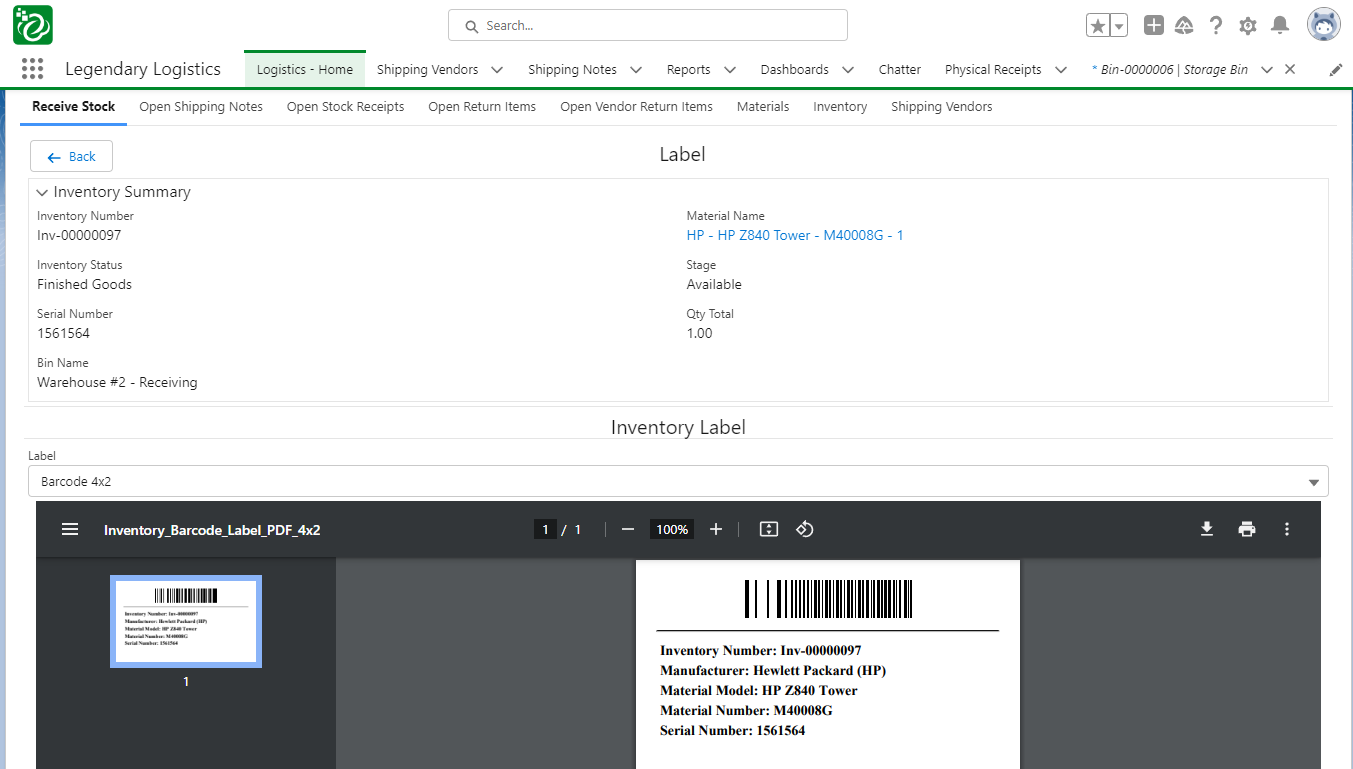The width and height of the screenshot is (1353, 769).
Task: Click the Back button
Action: [x=71, y=156]
